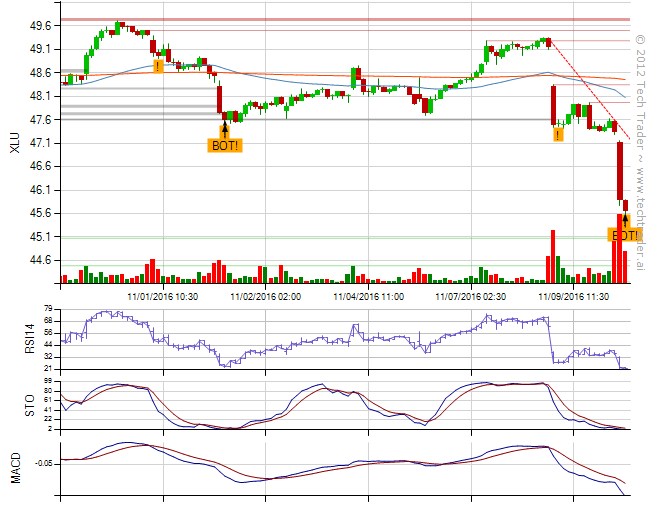
Task: Select the RSI14 indicator label
Action: click(13, 339)
